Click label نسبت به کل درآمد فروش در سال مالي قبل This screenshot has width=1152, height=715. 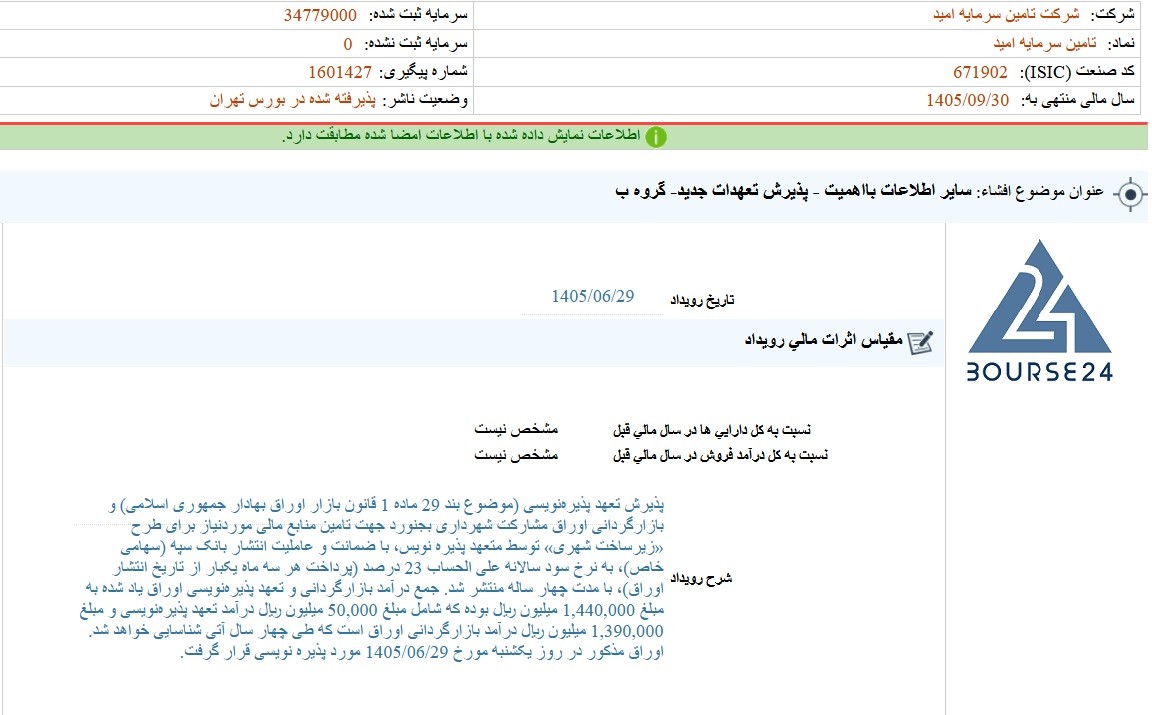coord(720,456)
